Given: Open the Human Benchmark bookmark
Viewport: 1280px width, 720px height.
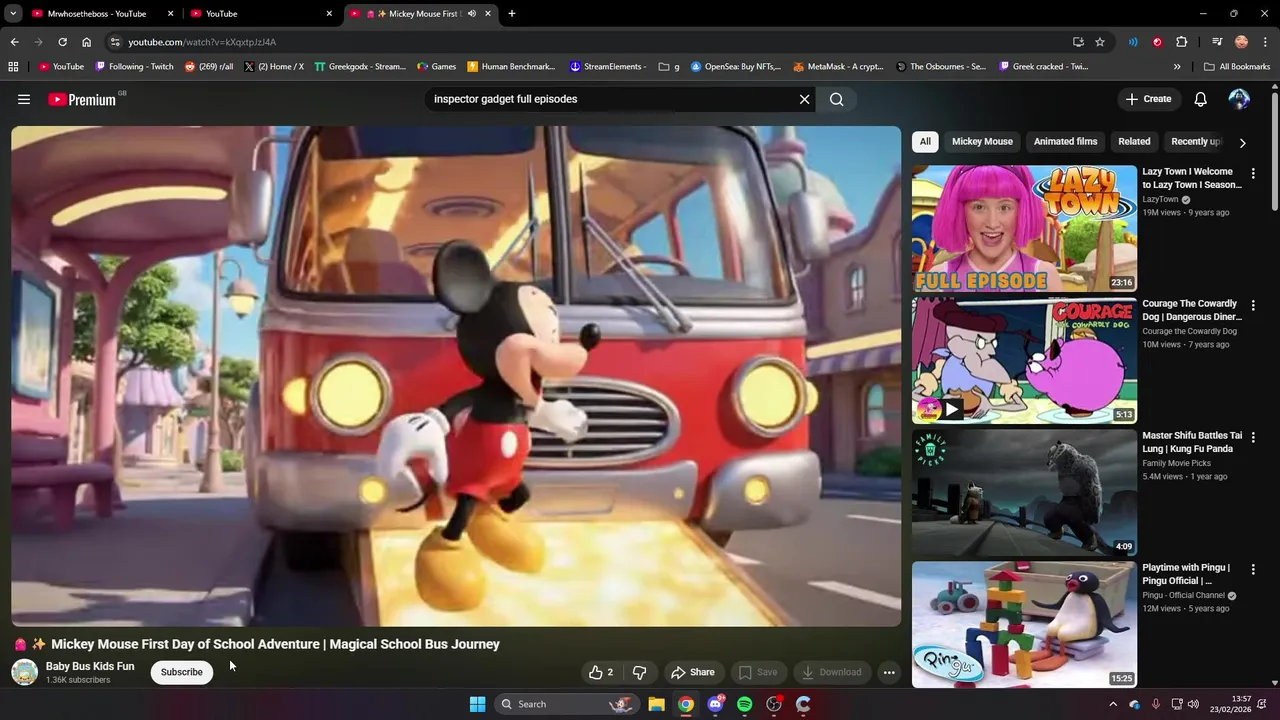Looking at the screenshot, I should 511,67.
